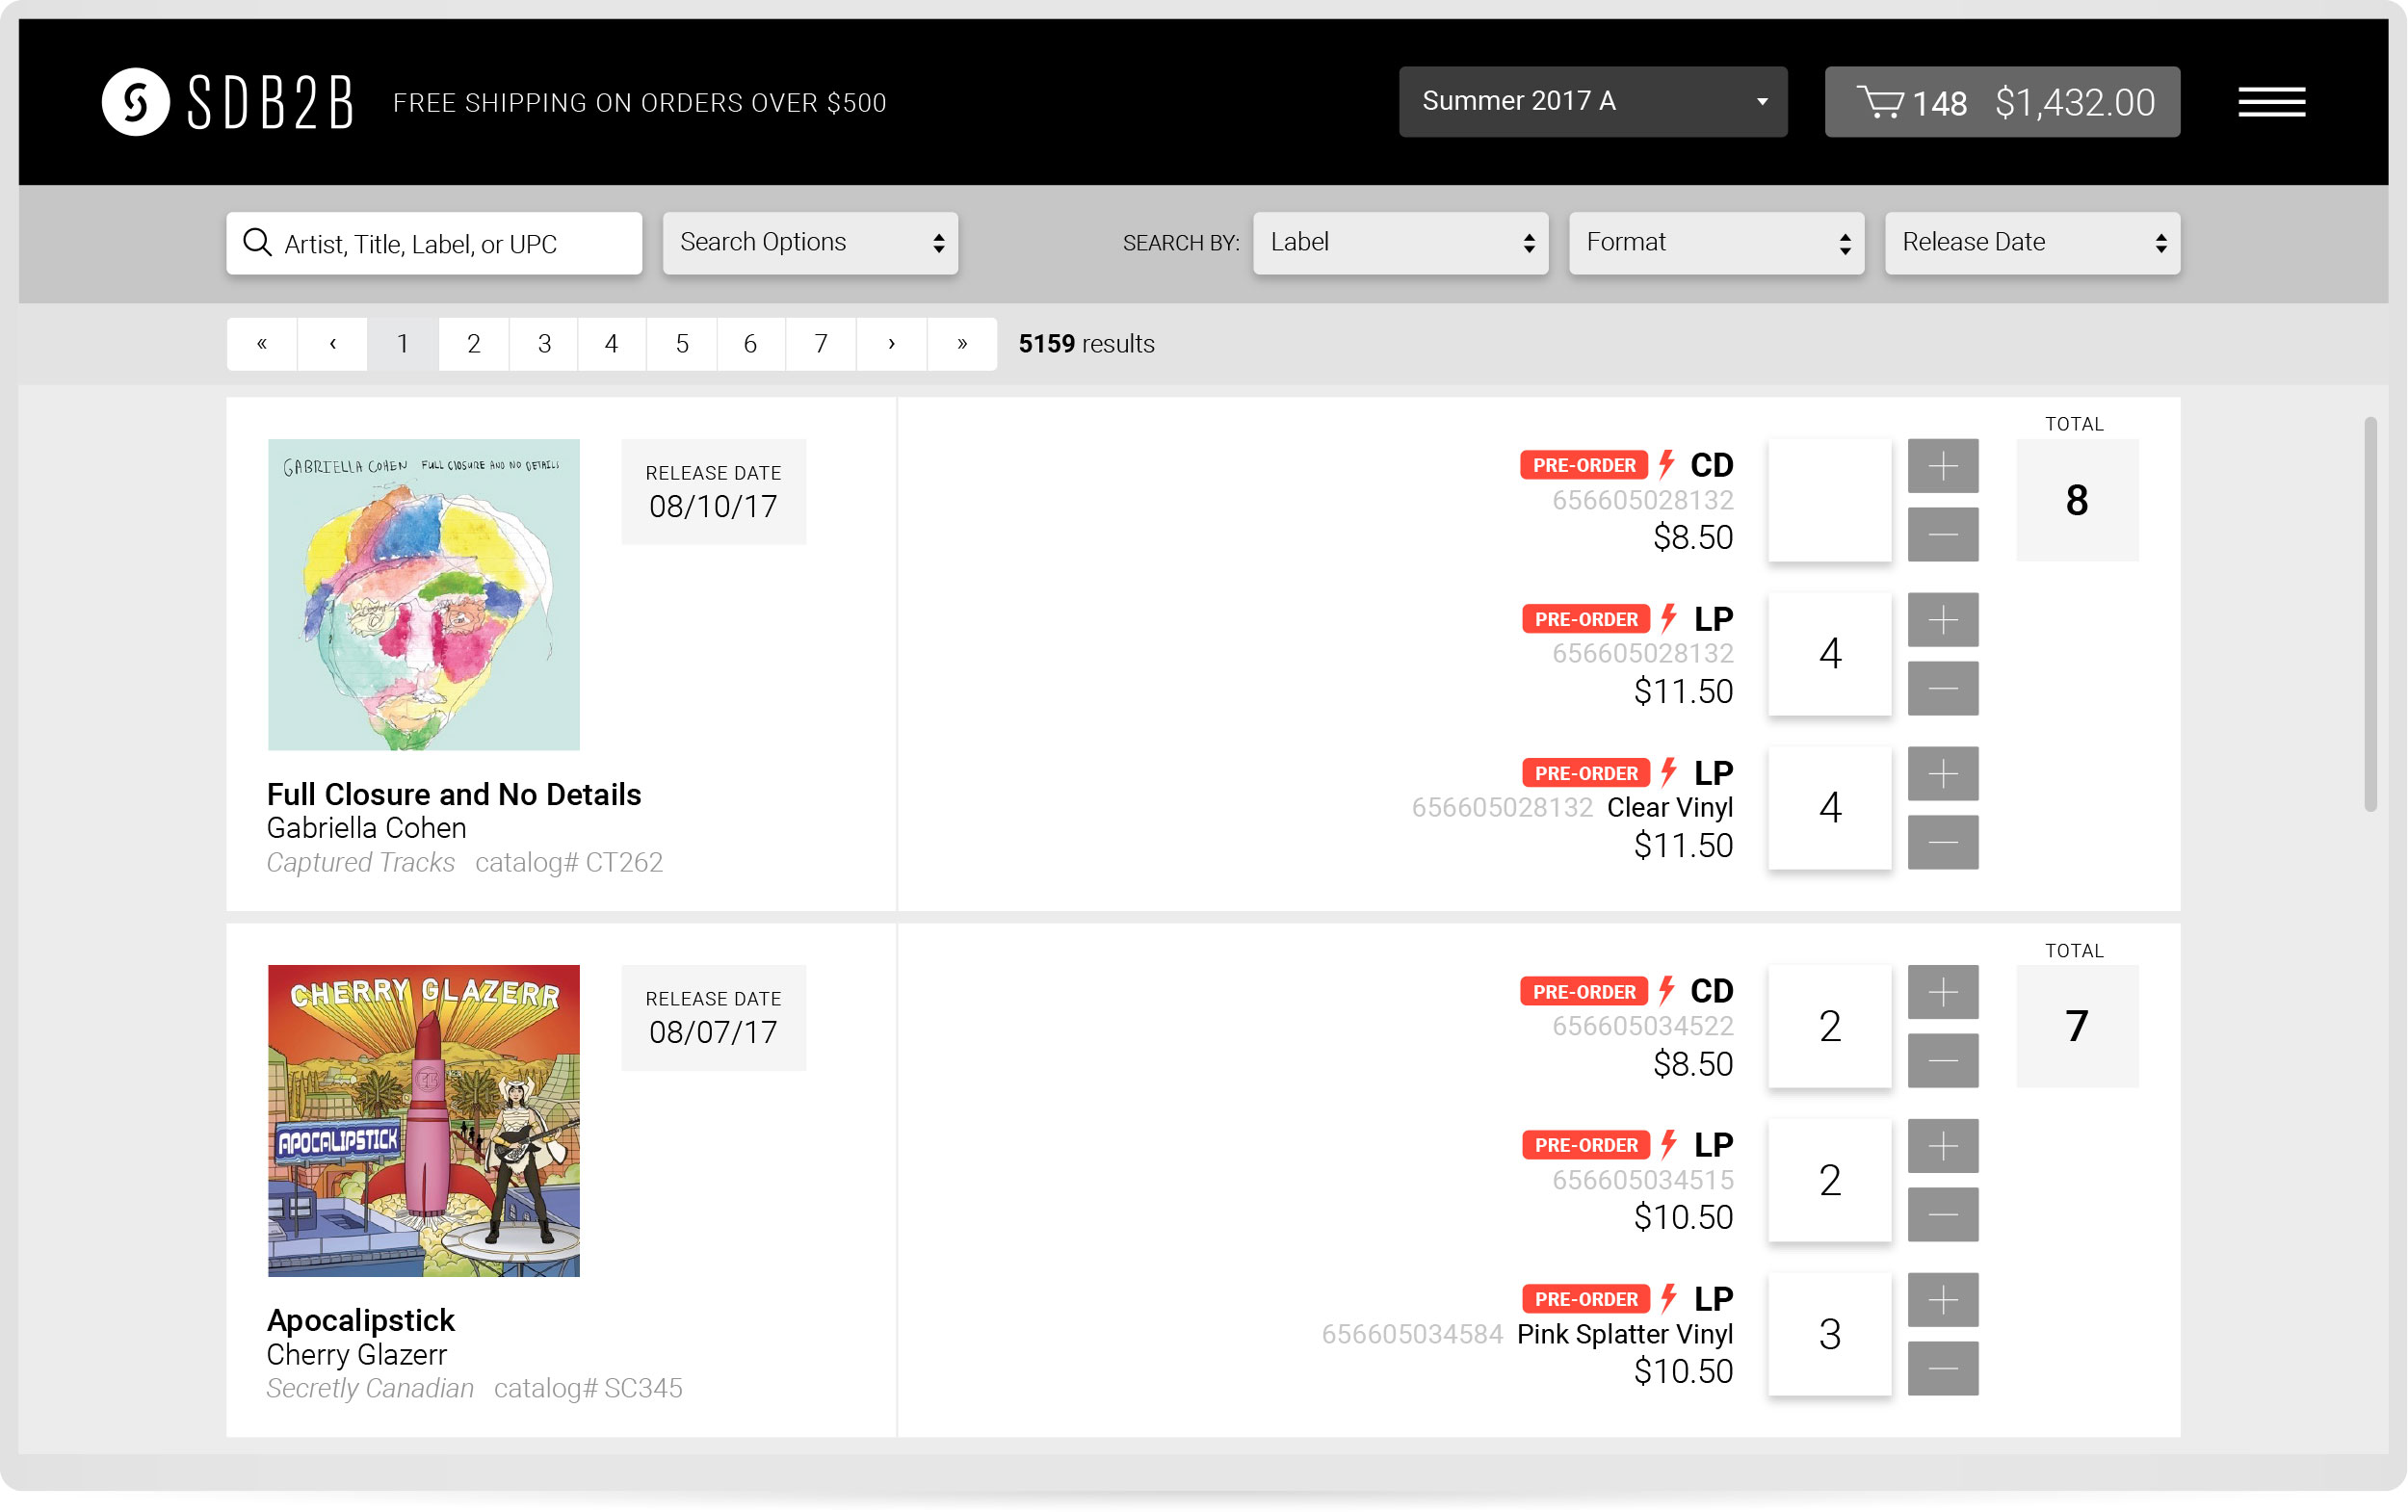Image resolution: width=2408 pixels, height=1512 pixels.
Task: Go to previous results page
Action: (x=333, y=344)
